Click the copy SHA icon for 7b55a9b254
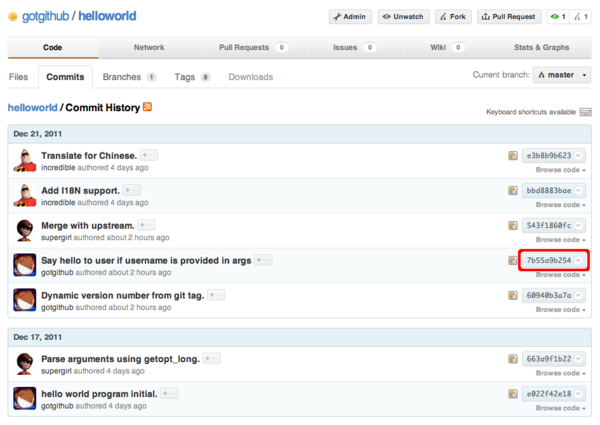The image size is (600, 425). click(513, 261)
